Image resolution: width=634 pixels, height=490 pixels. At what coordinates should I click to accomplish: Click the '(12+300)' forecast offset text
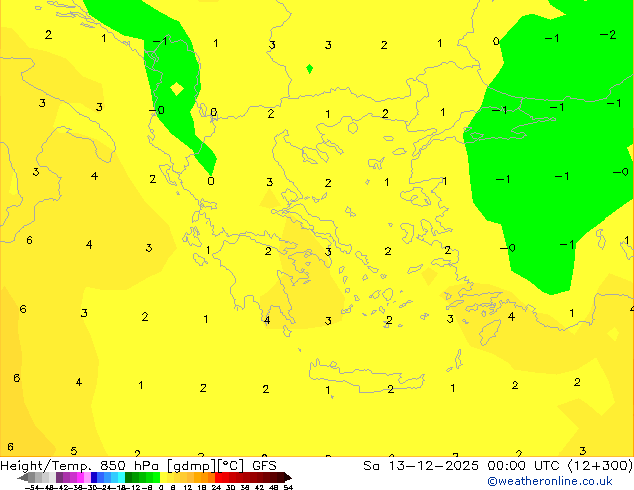[x=600, y=466]
